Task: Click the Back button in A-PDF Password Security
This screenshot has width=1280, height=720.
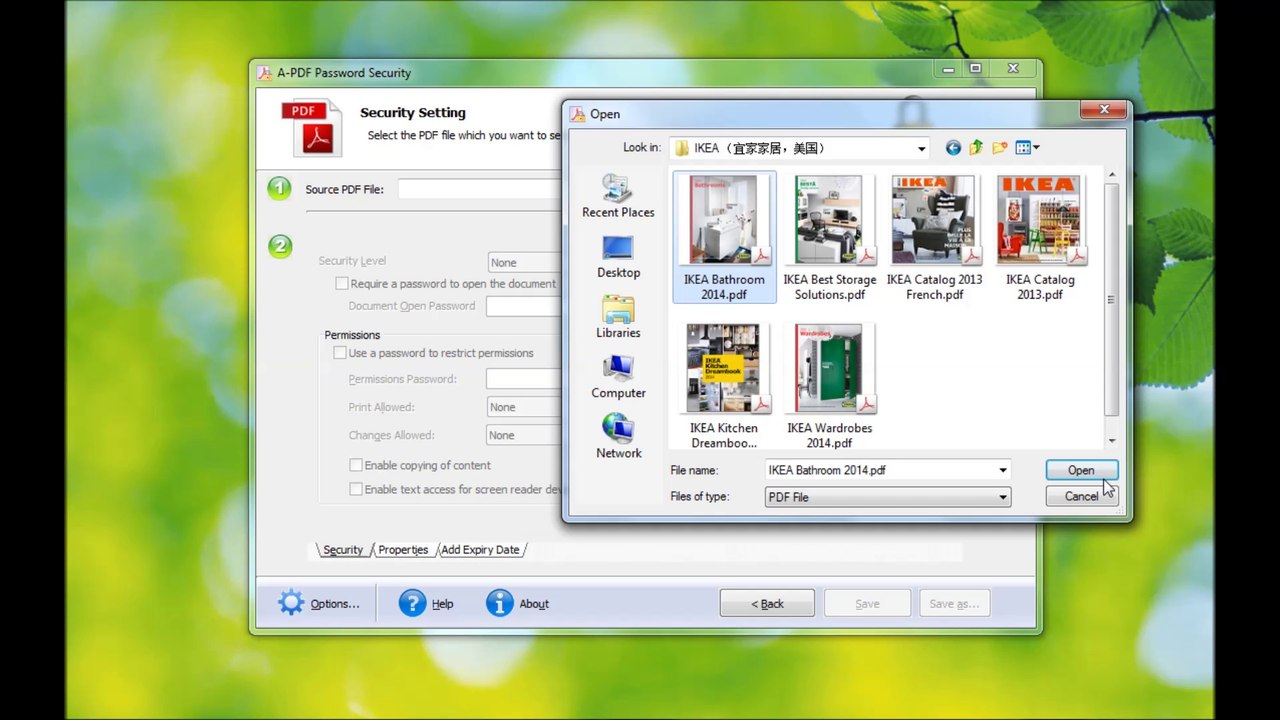Action: (767, 603)
